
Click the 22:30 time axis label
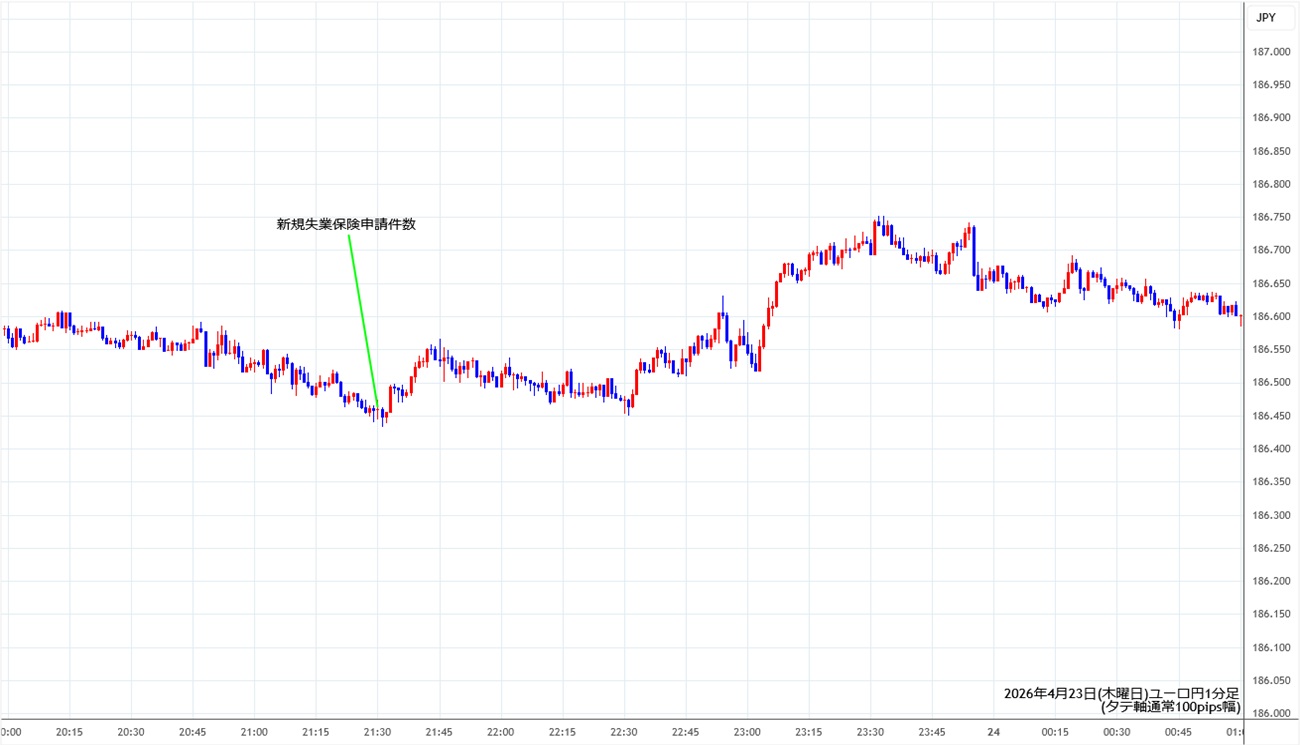[625, 732]
